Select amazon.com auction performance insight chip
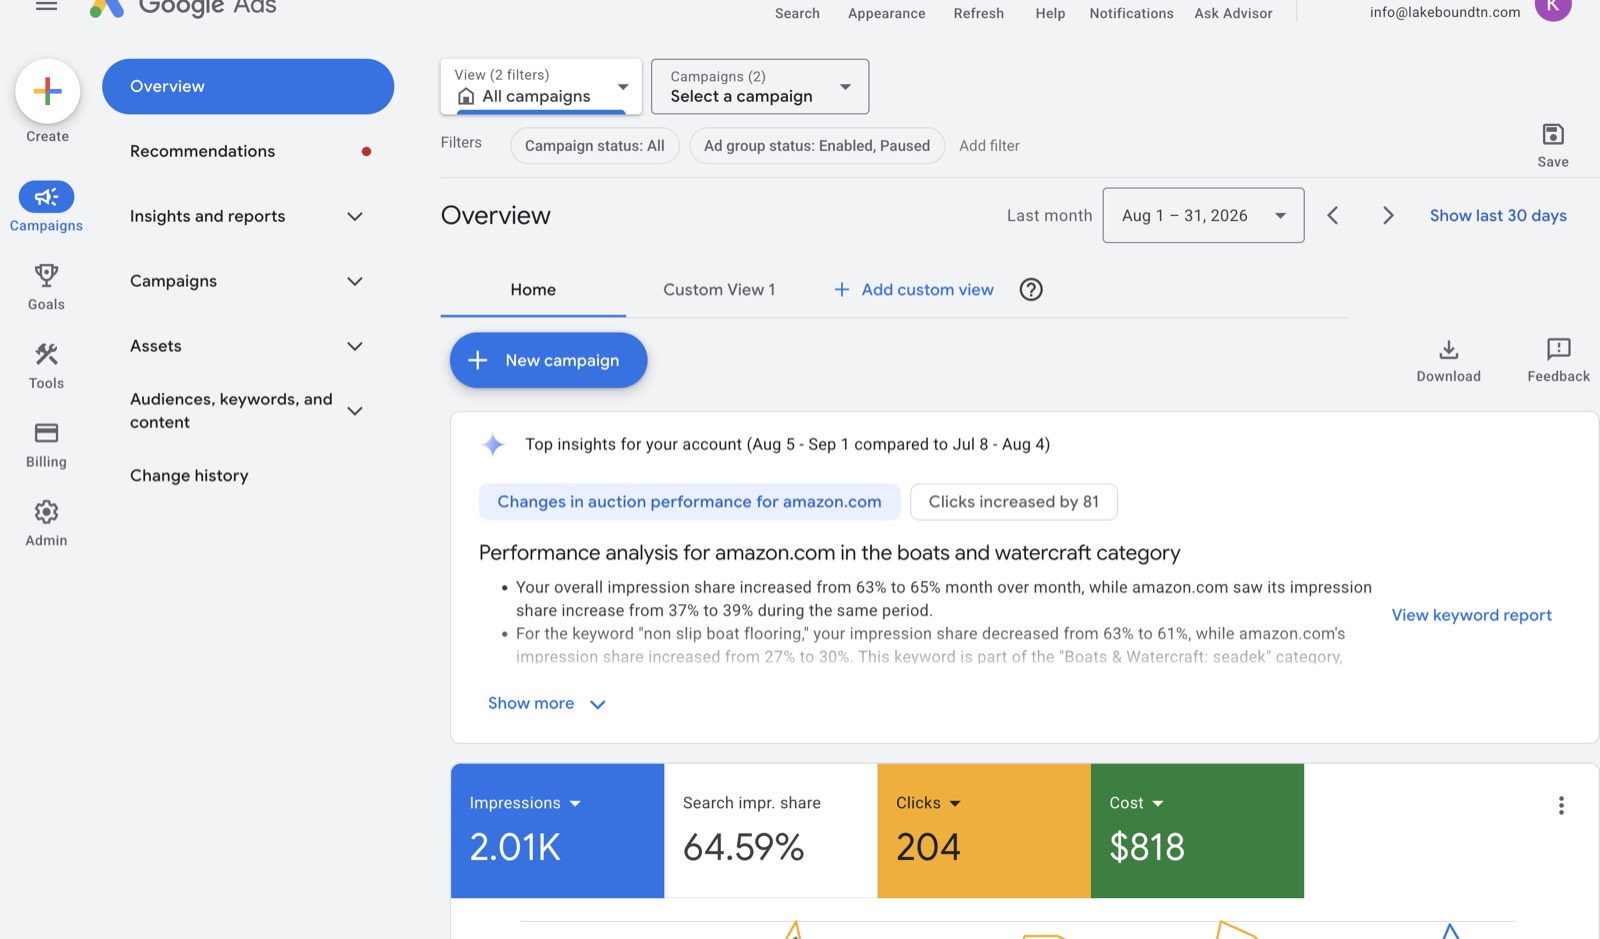This screenshot has width=1600, height=939. coord(689,502)
